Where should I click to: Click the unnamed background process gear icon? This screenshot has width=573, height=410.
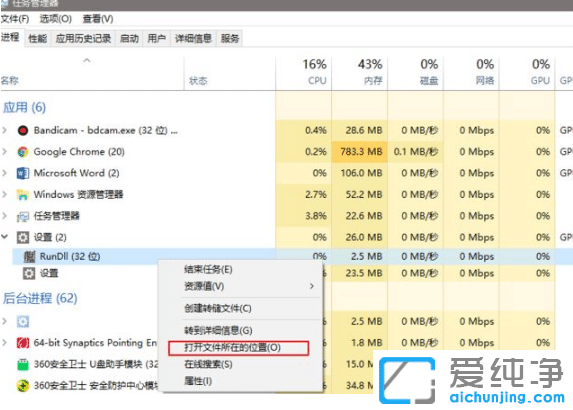coord(23,322)
